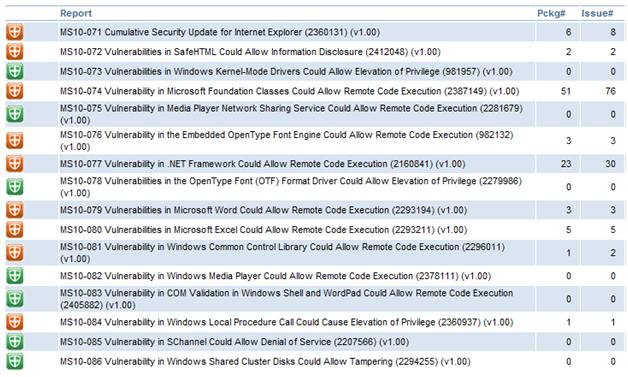This screenshot has width=628, height=377.
Task: Open MS10-079 Microsoft Word vulnerabilities report
Action: (x=264, y=210)
